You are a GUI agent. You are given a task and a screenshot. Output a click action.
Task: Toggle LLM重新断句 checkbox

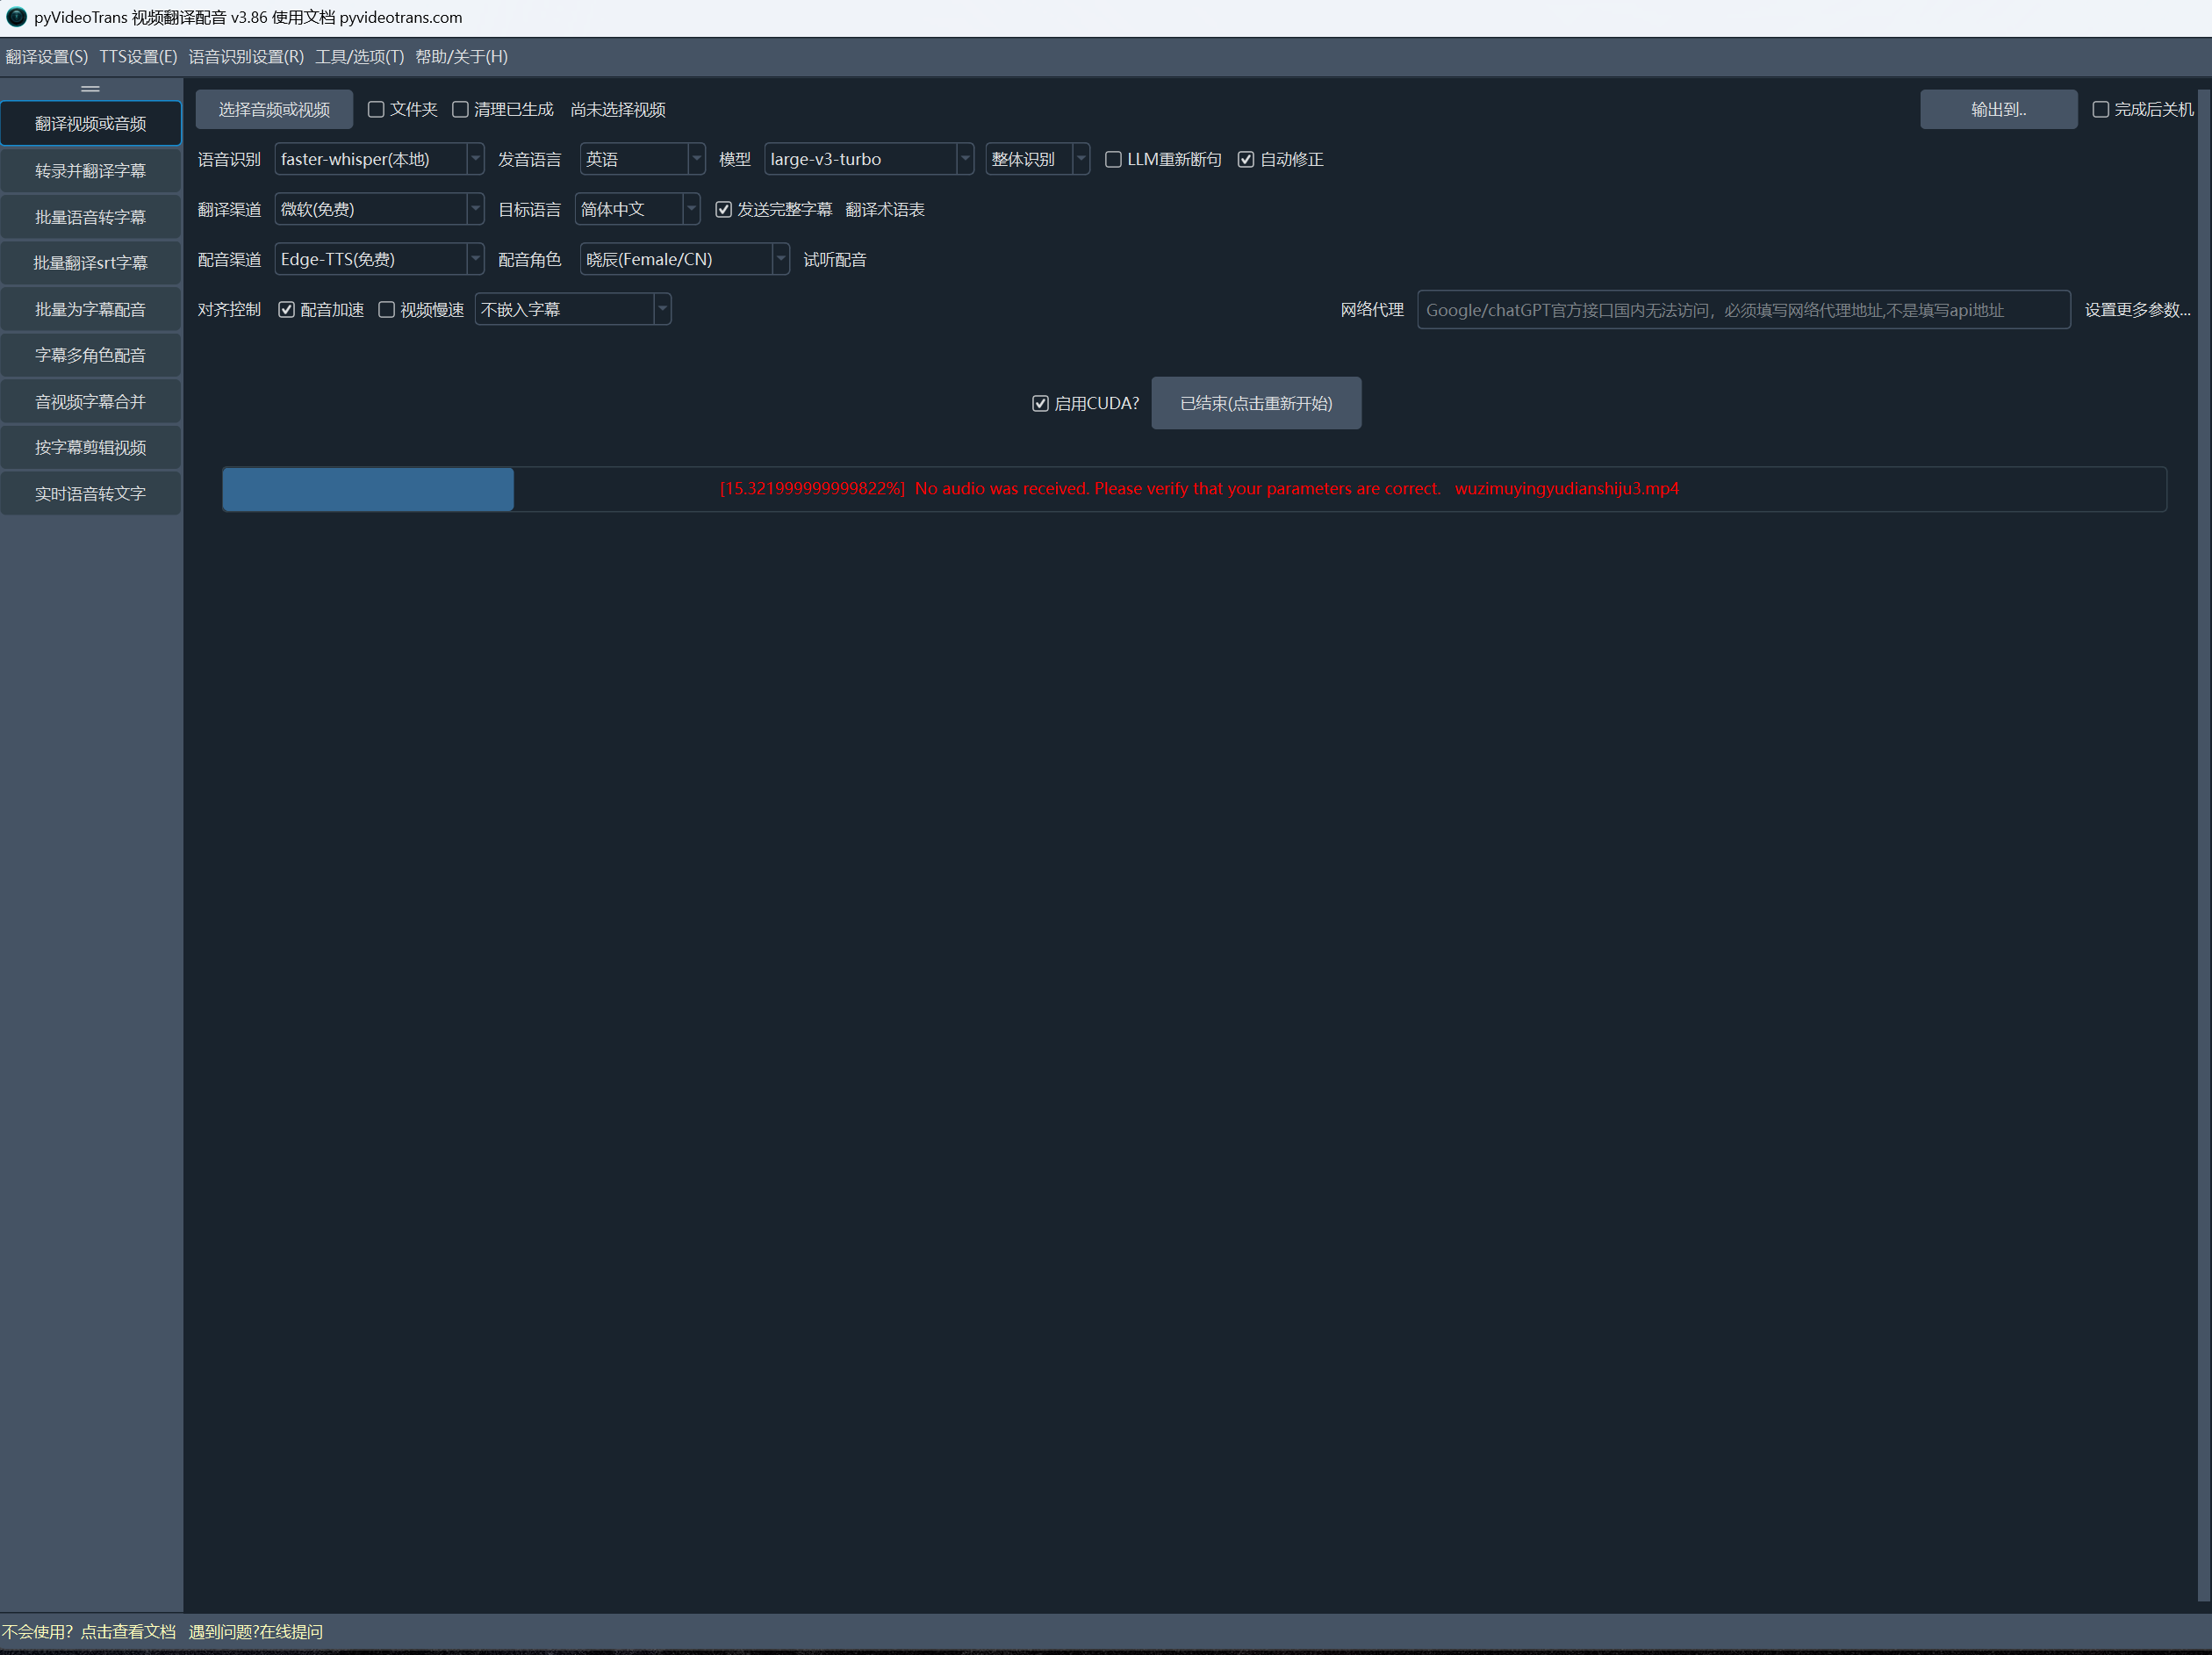click(1113, 160)
